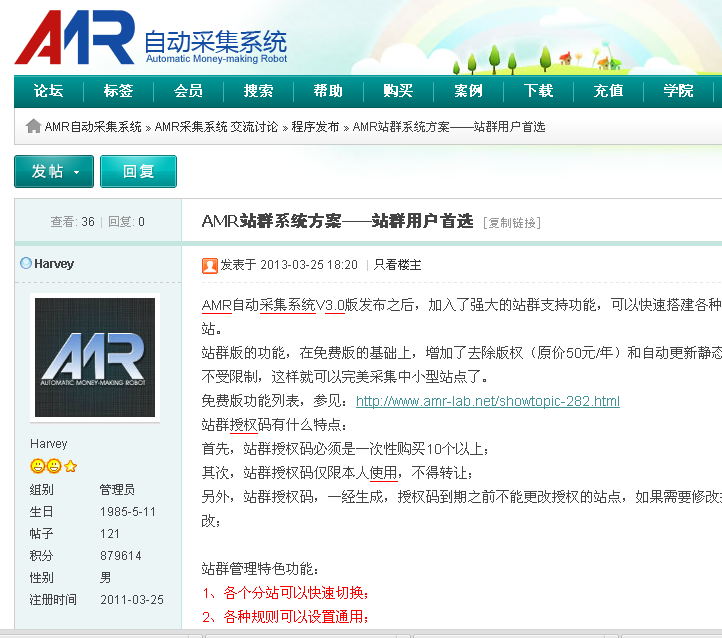This screenshot has width=722, height=638.
Task: Click the line 站群授权码有什么特点
Action: [274, 425]
